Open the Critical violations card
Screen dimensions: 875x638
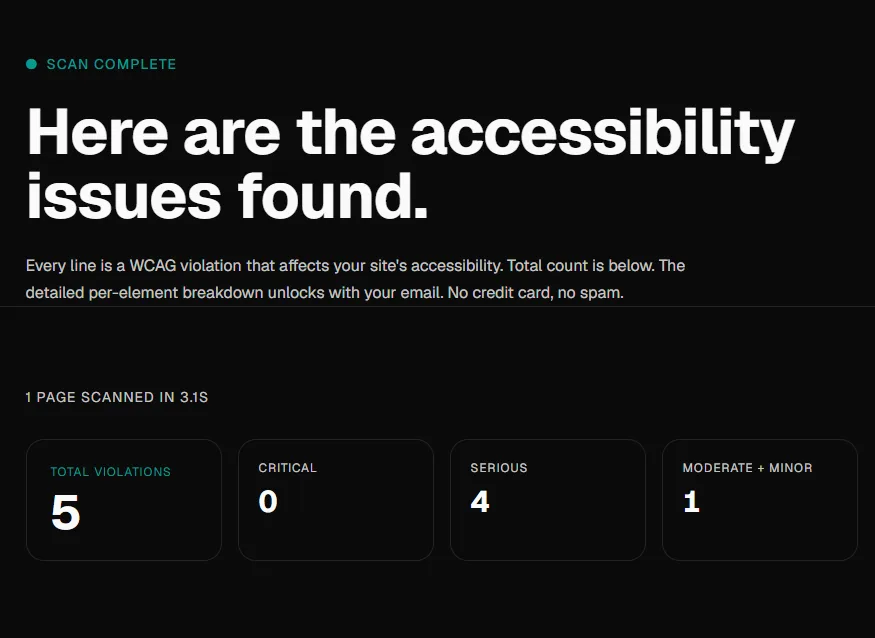click(336, 500)
